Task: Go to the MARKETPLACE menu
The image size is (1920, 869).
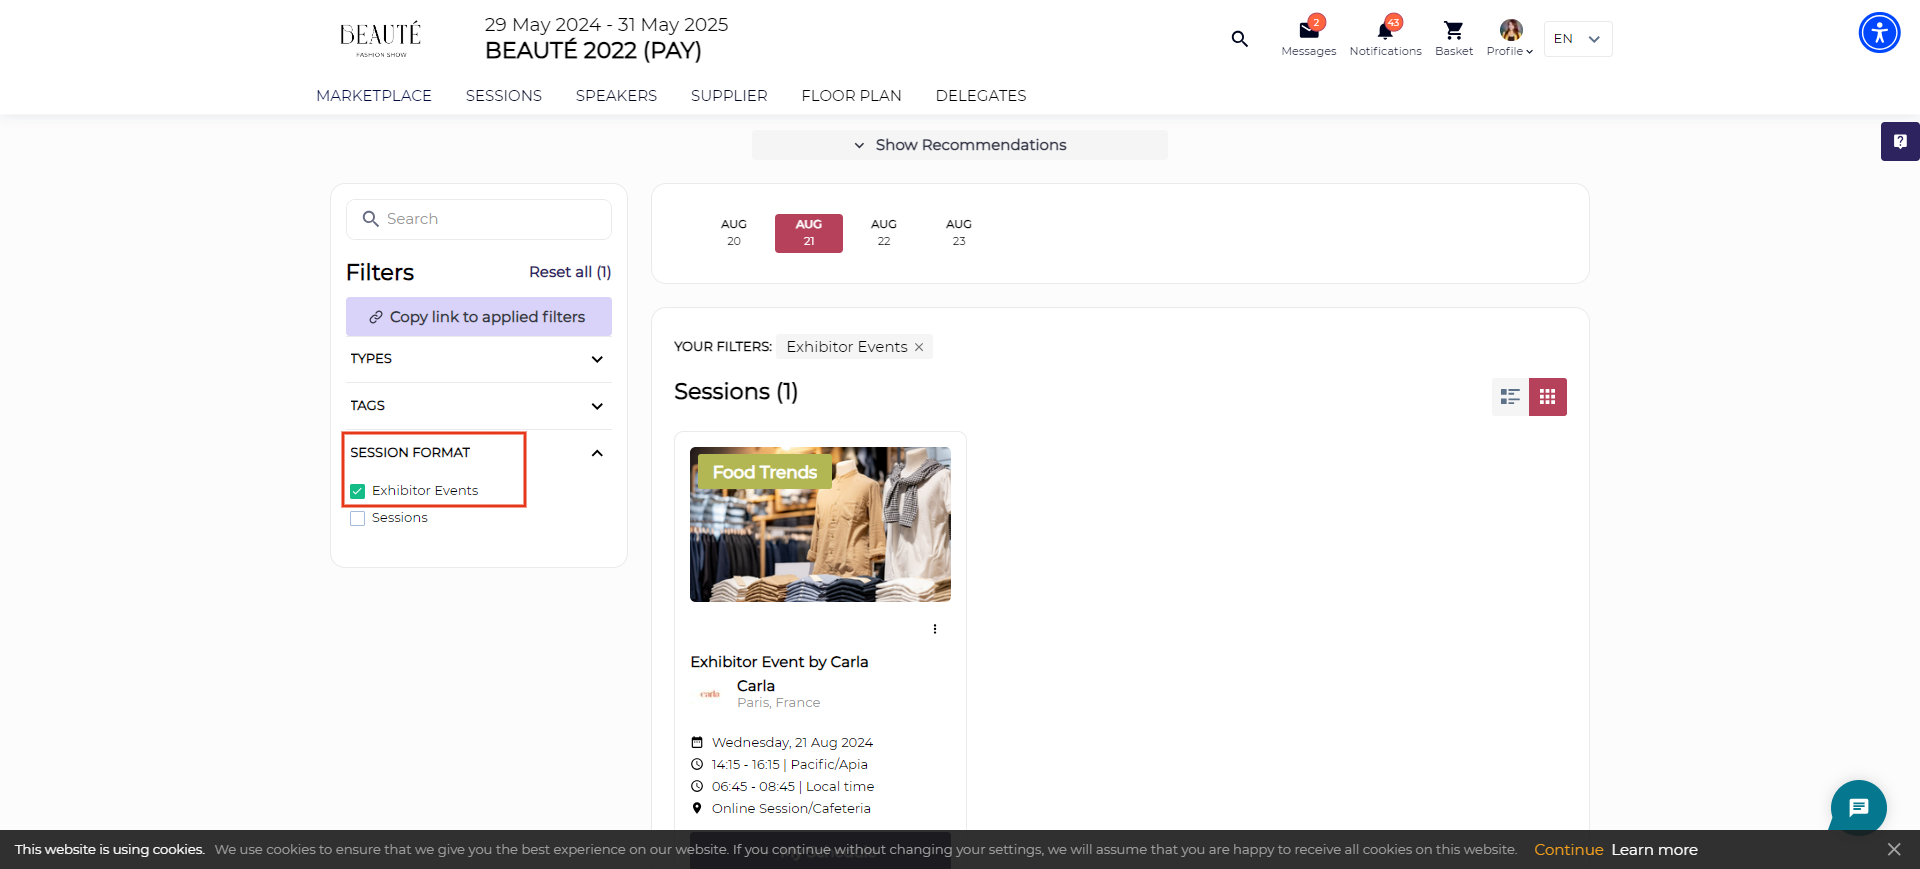Action: [374, 96]
